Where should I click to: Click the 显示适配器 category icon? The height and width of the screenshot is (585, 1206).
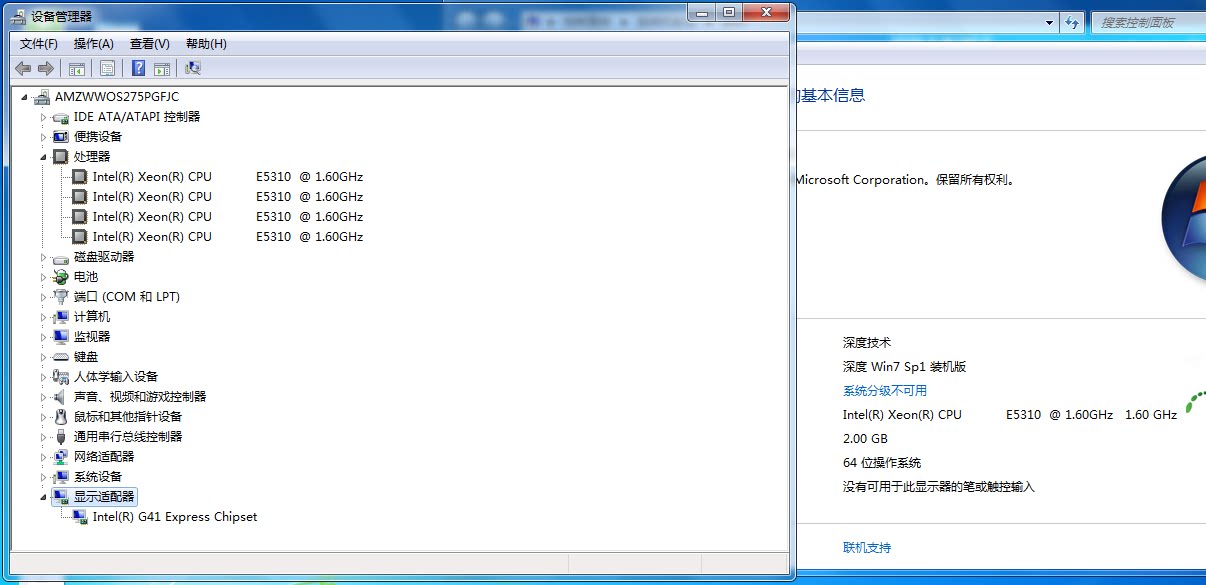[61, 497]
